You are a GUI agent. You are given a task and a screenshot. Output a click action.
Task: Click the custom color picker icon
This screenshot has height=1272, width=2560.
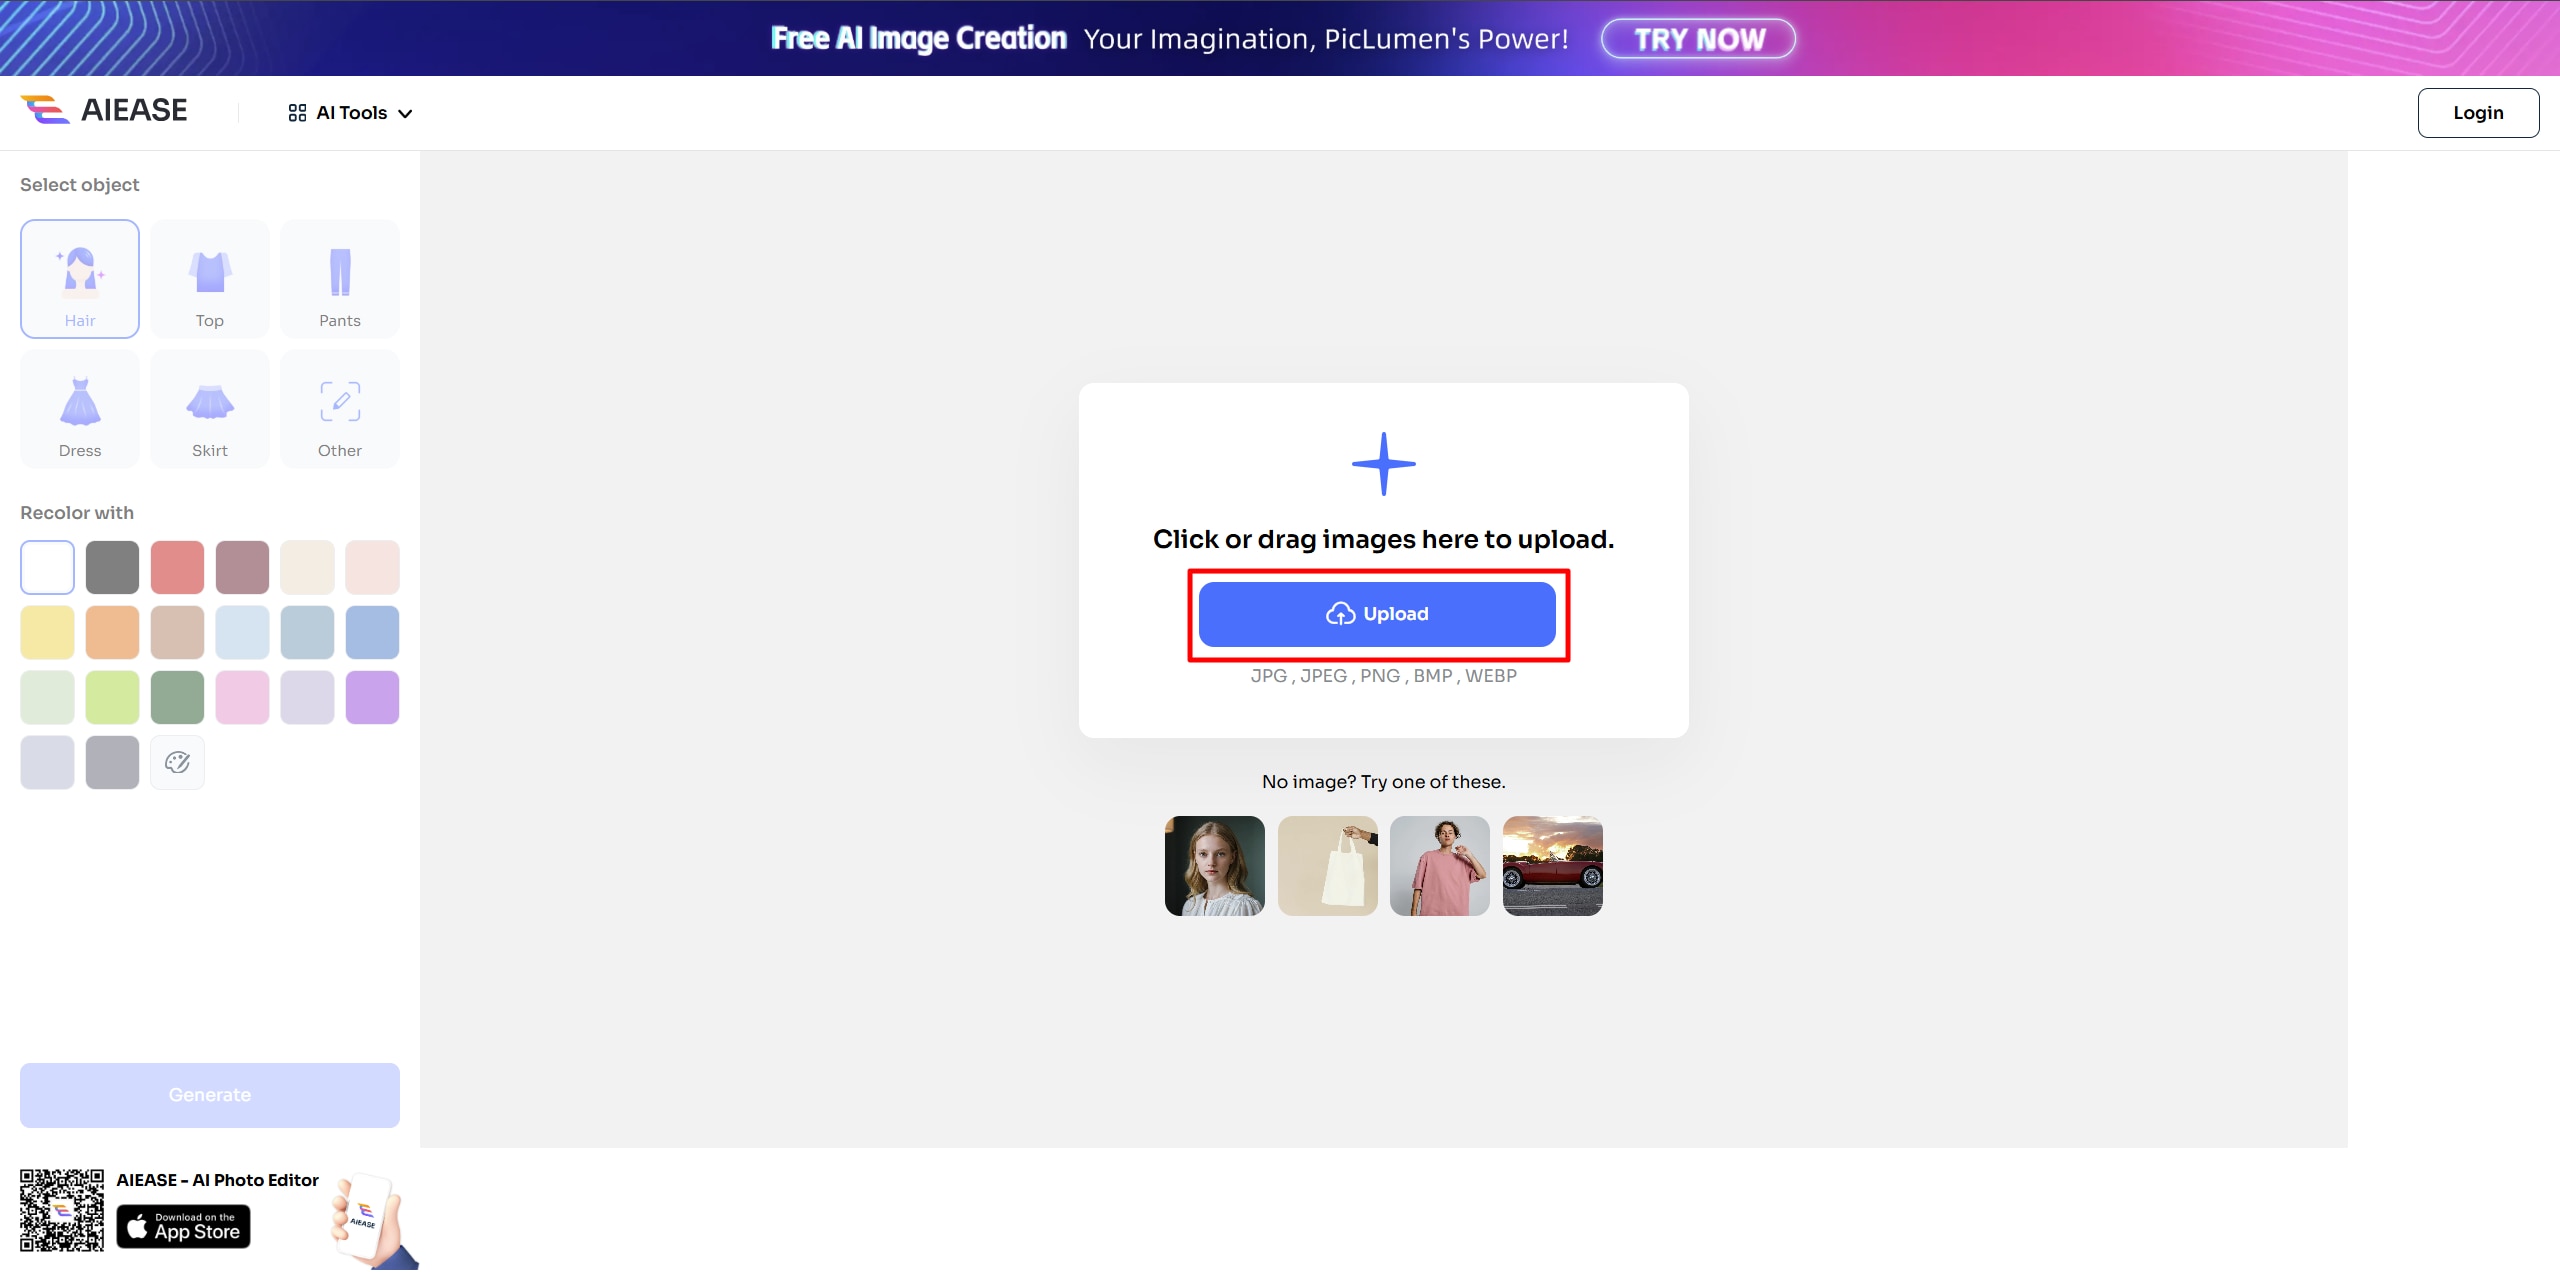click(176, 761)
